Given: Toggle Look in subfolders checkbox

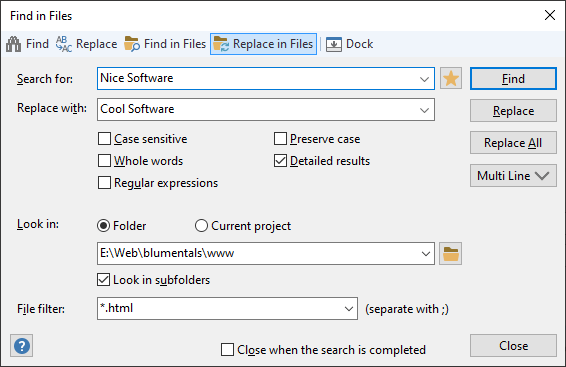Looking at the screenshot, I should point(104,280).
